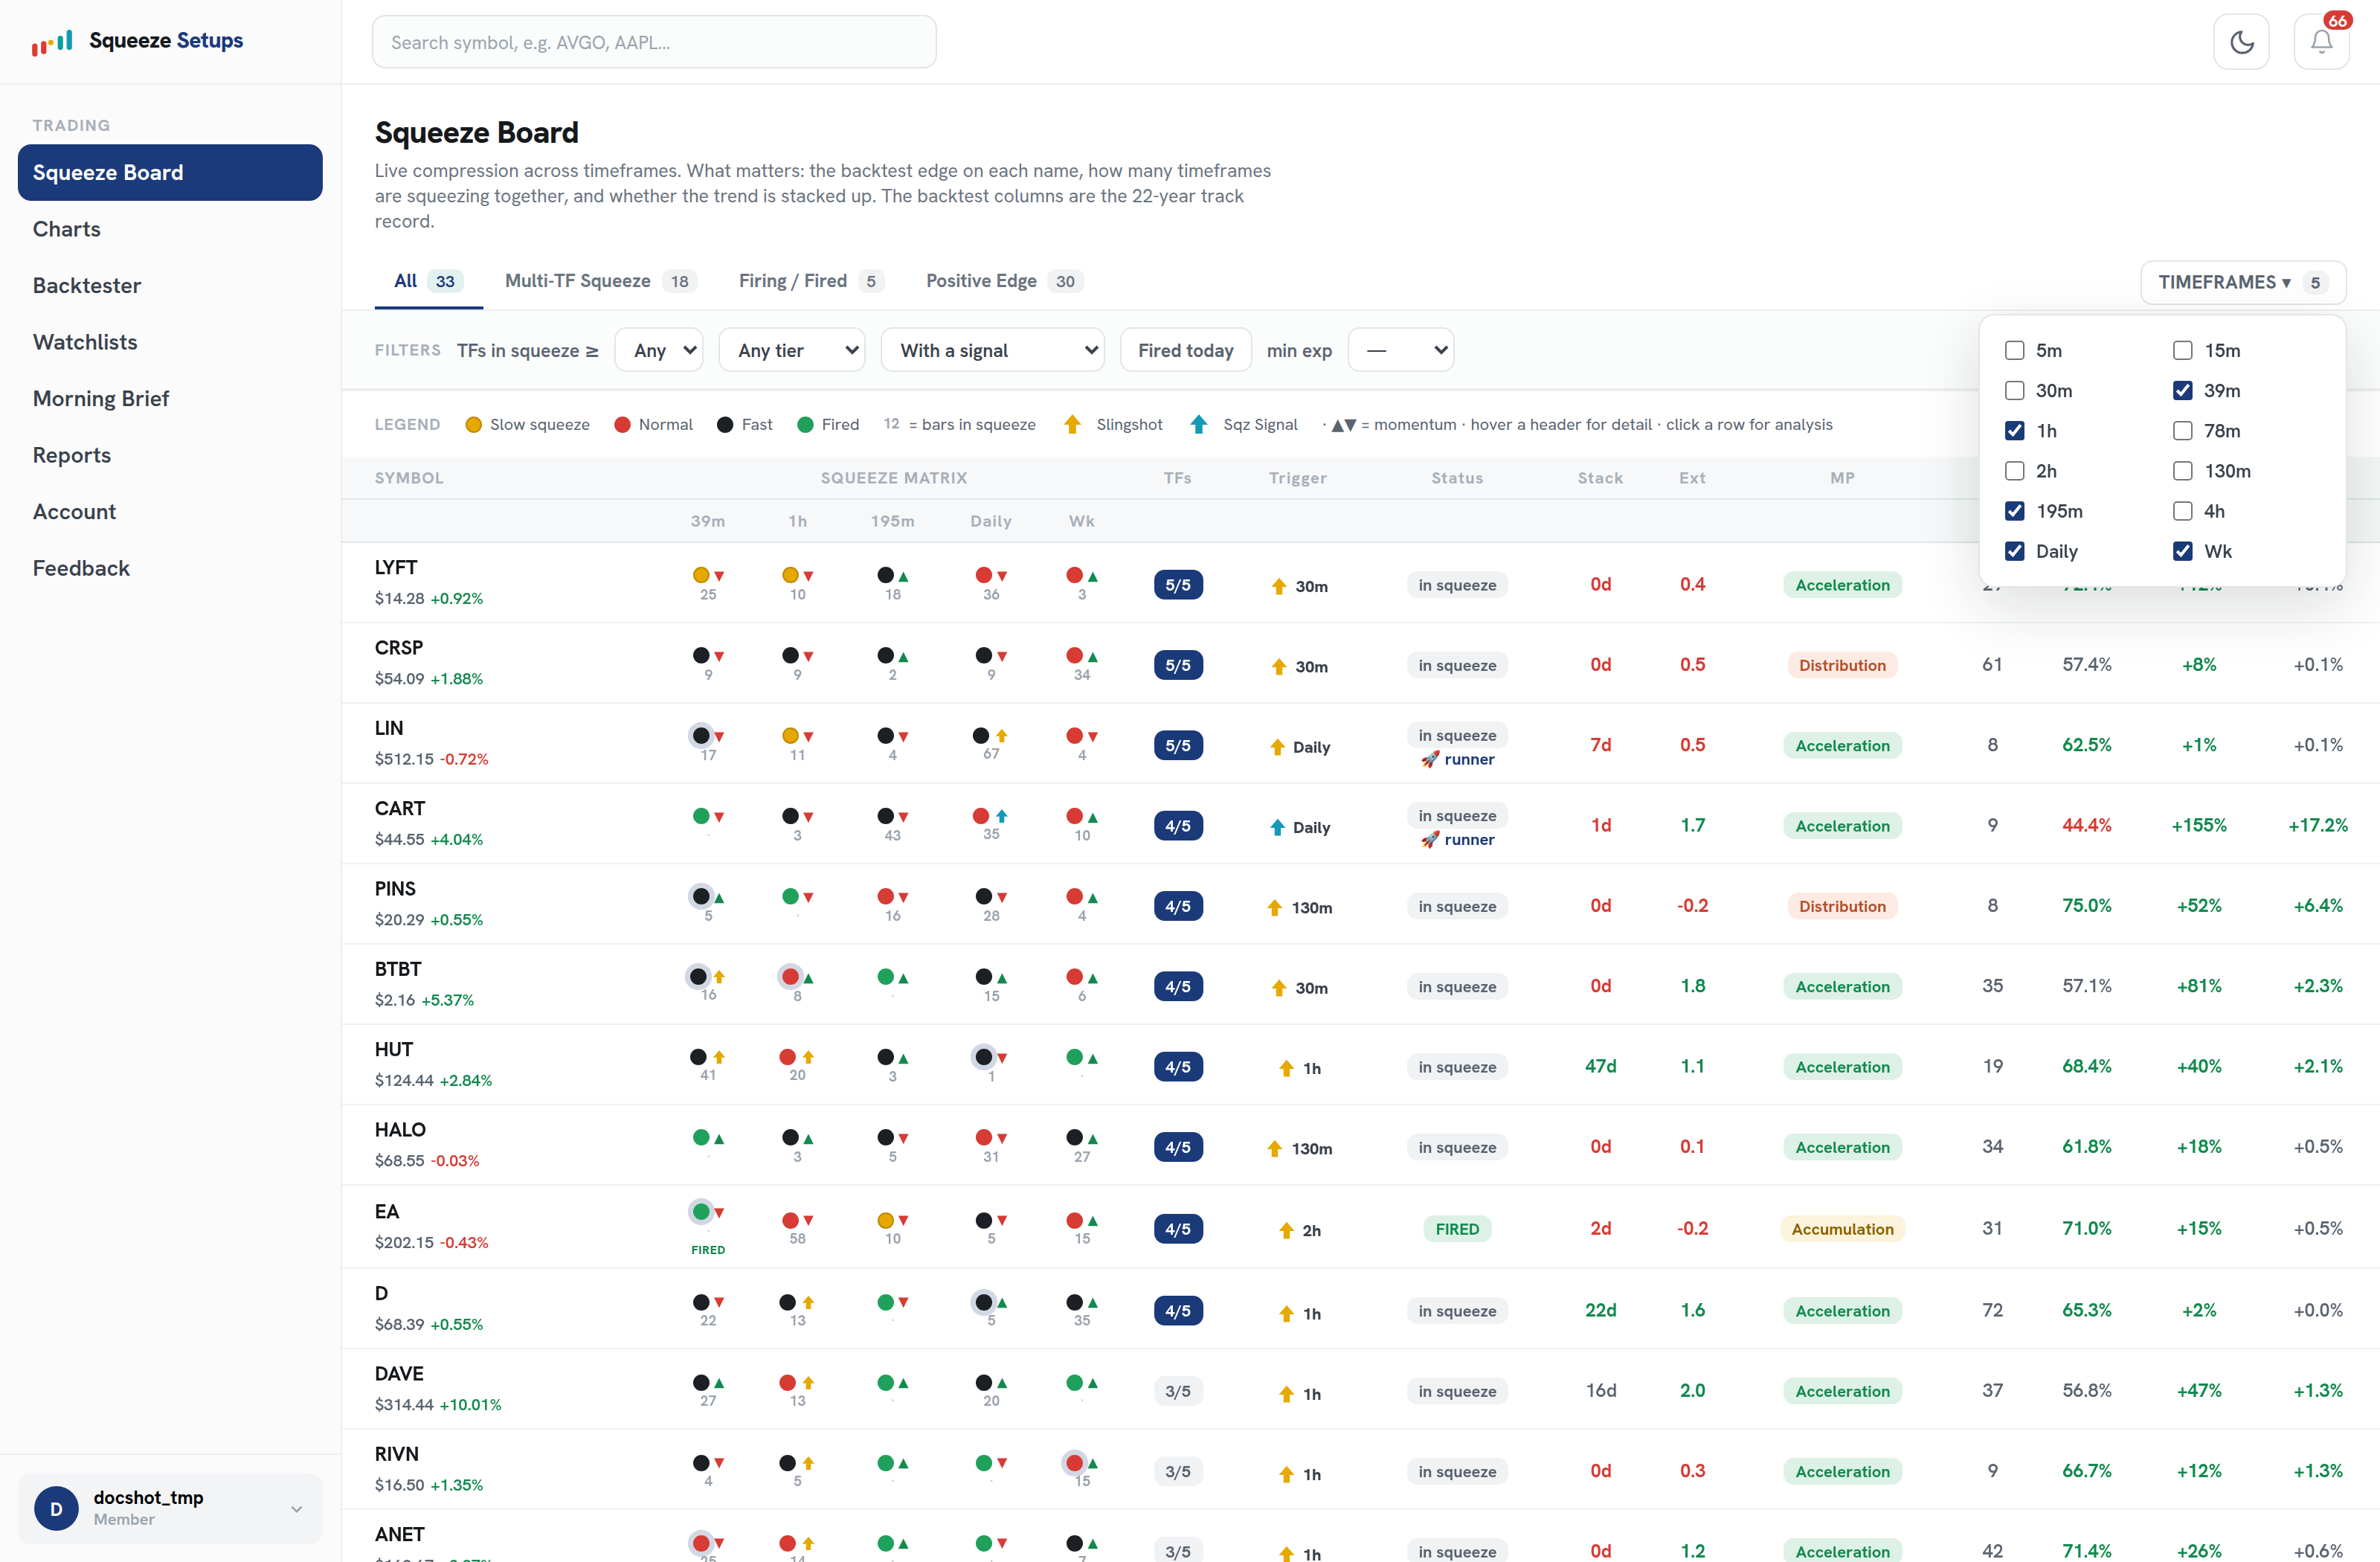Screen dimensions: 2380x1562
Task: Switch to Firing / Fired tab
Action: tap(811, 281)
